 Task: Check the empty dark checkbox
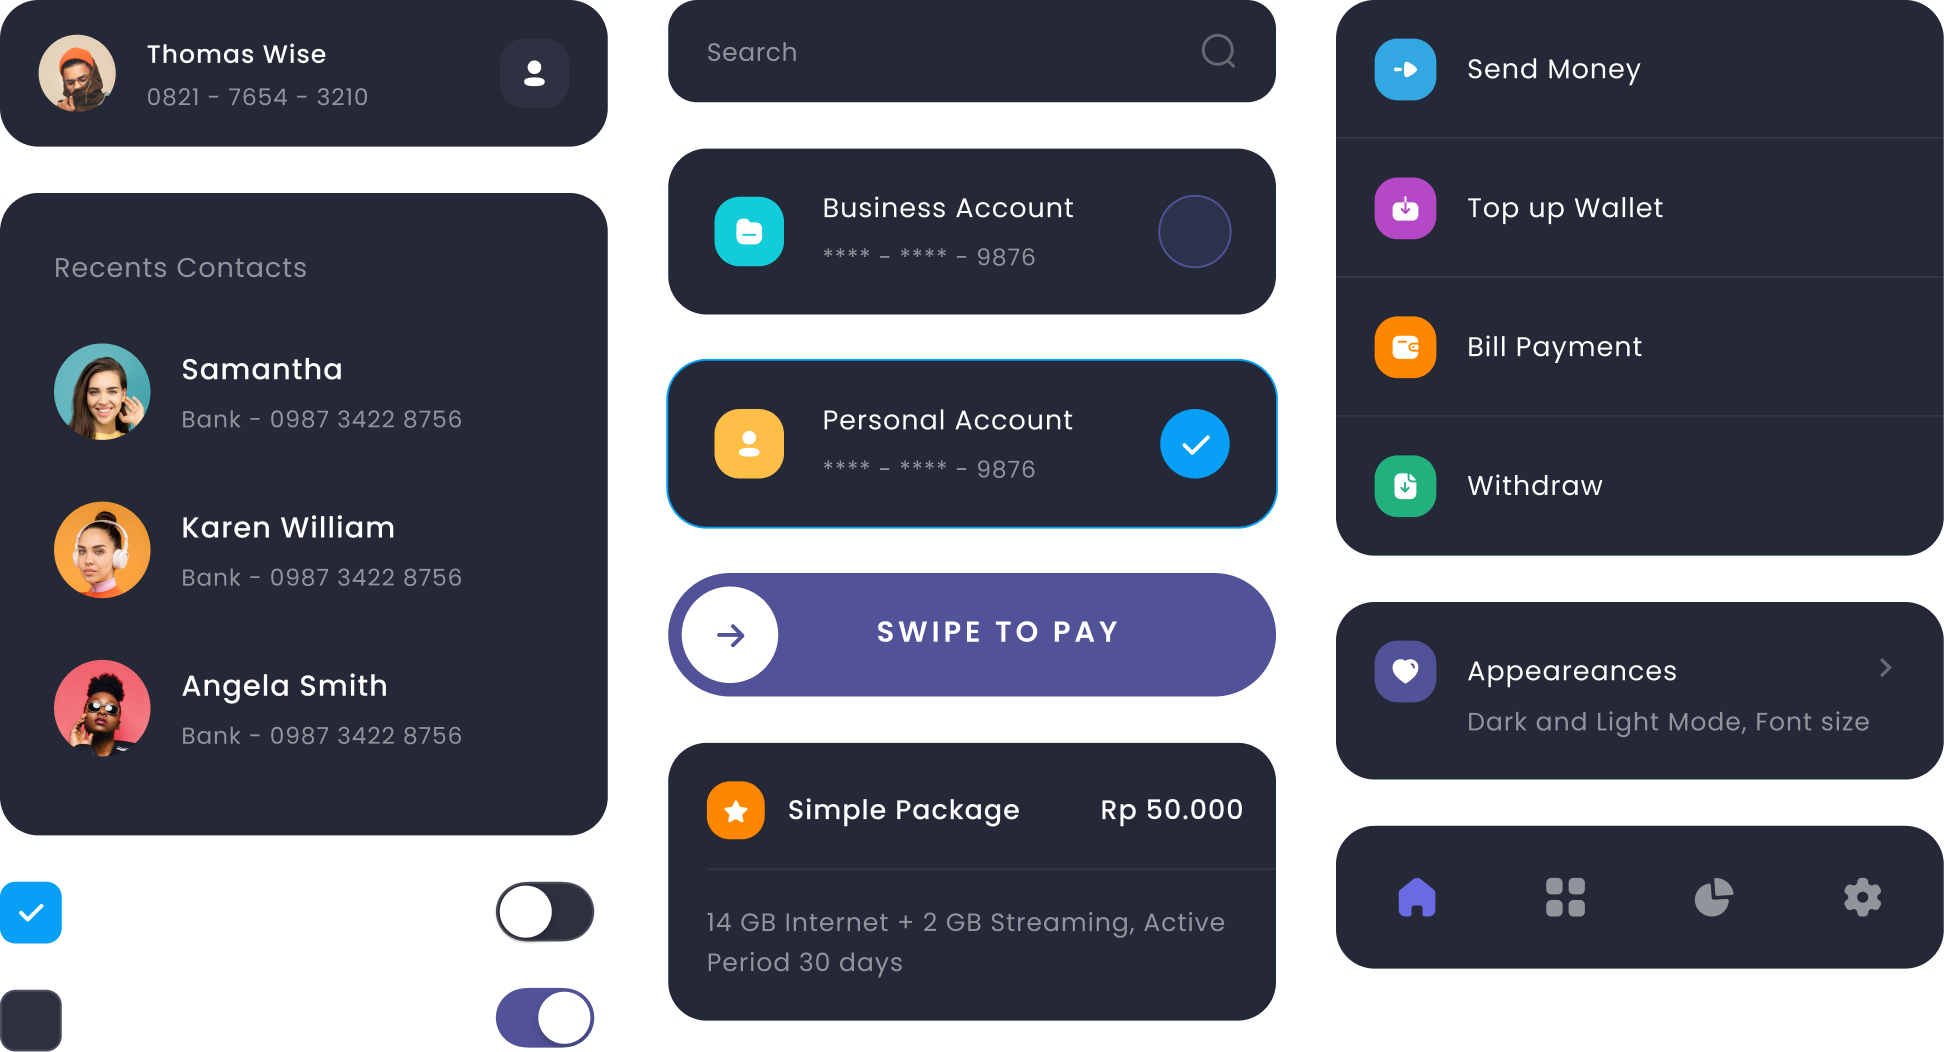click(31, 1020)
